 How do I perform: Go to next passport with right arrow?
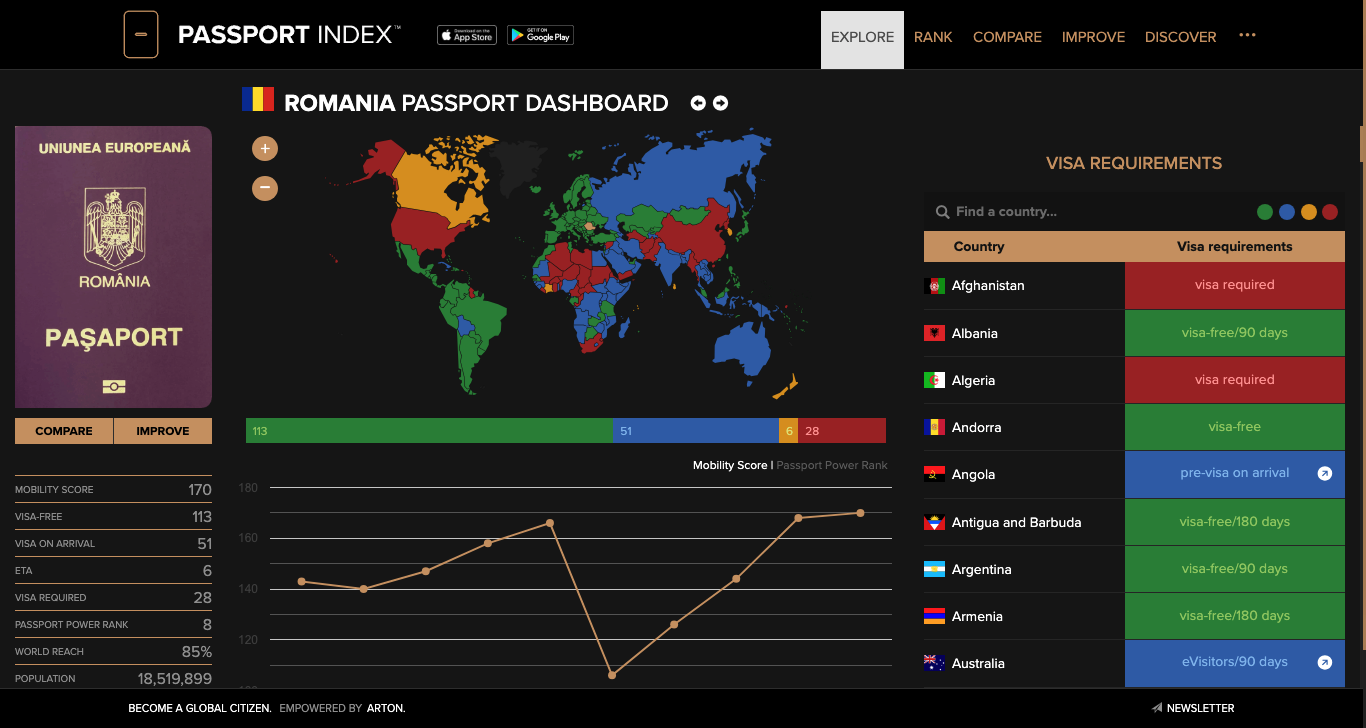720,103
